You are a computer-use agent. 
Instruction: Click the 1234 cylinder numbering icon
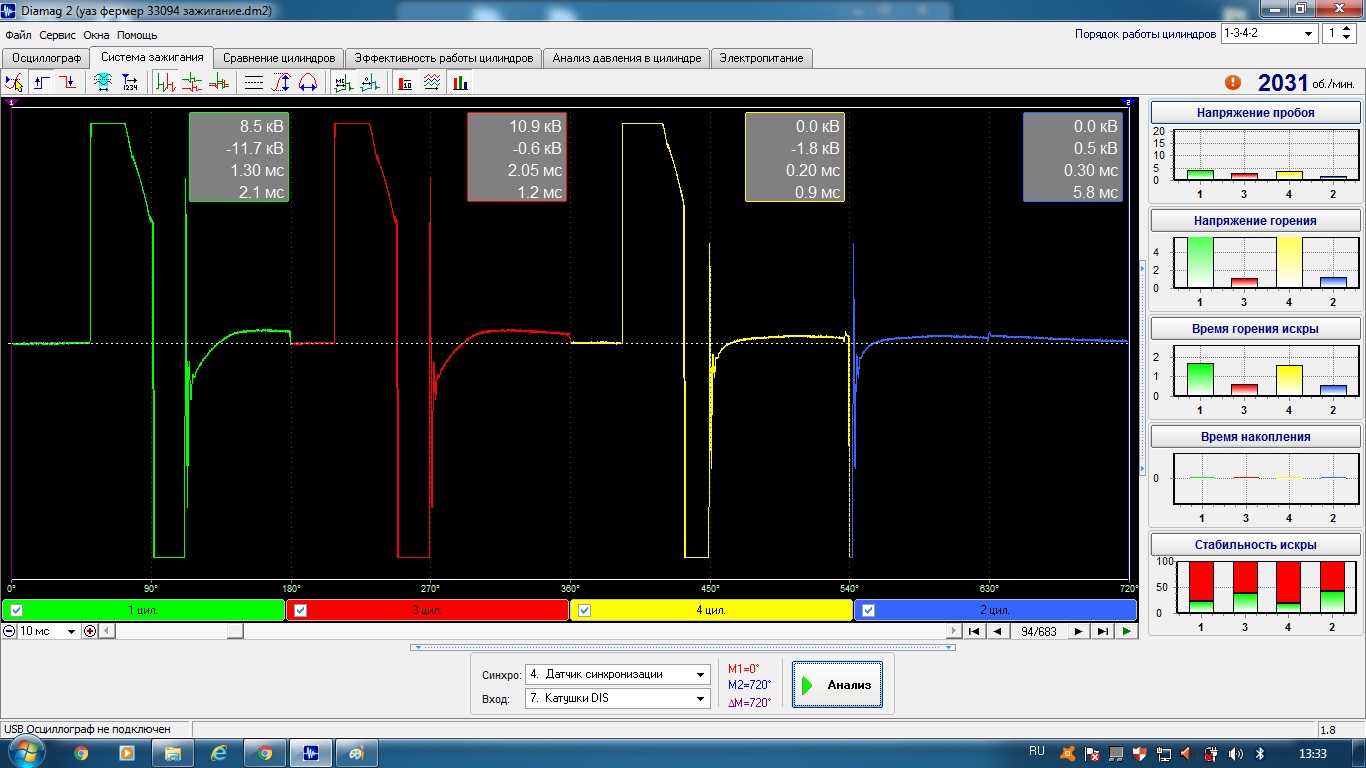(x=130, y=83)
